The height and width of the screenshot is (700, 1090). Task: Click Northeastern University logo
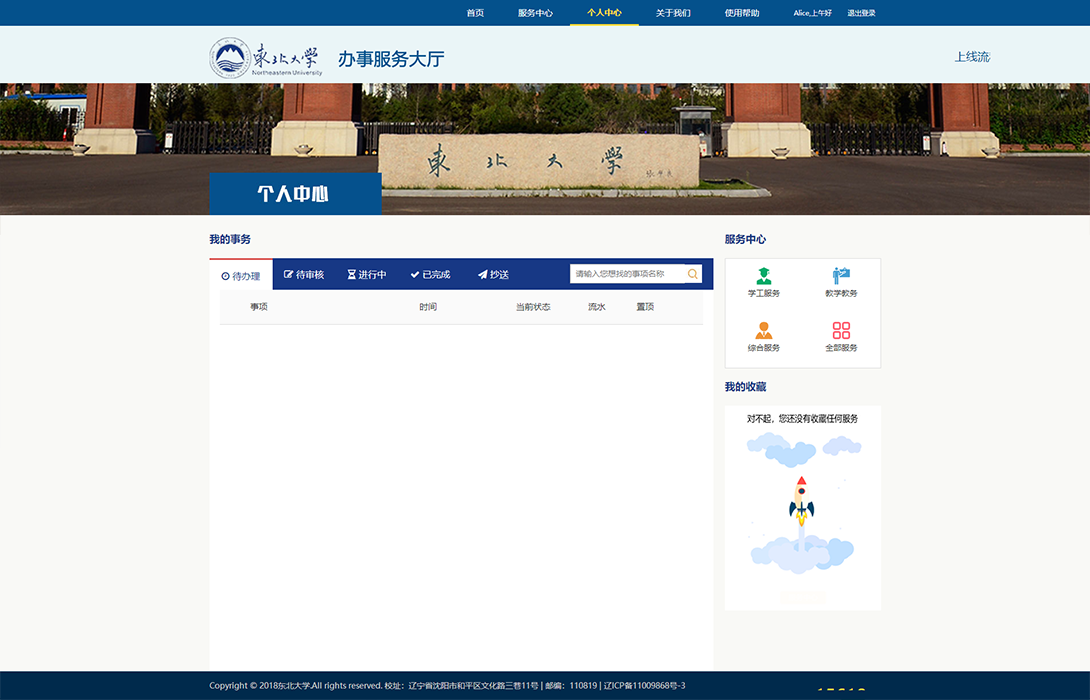(266, 58)
